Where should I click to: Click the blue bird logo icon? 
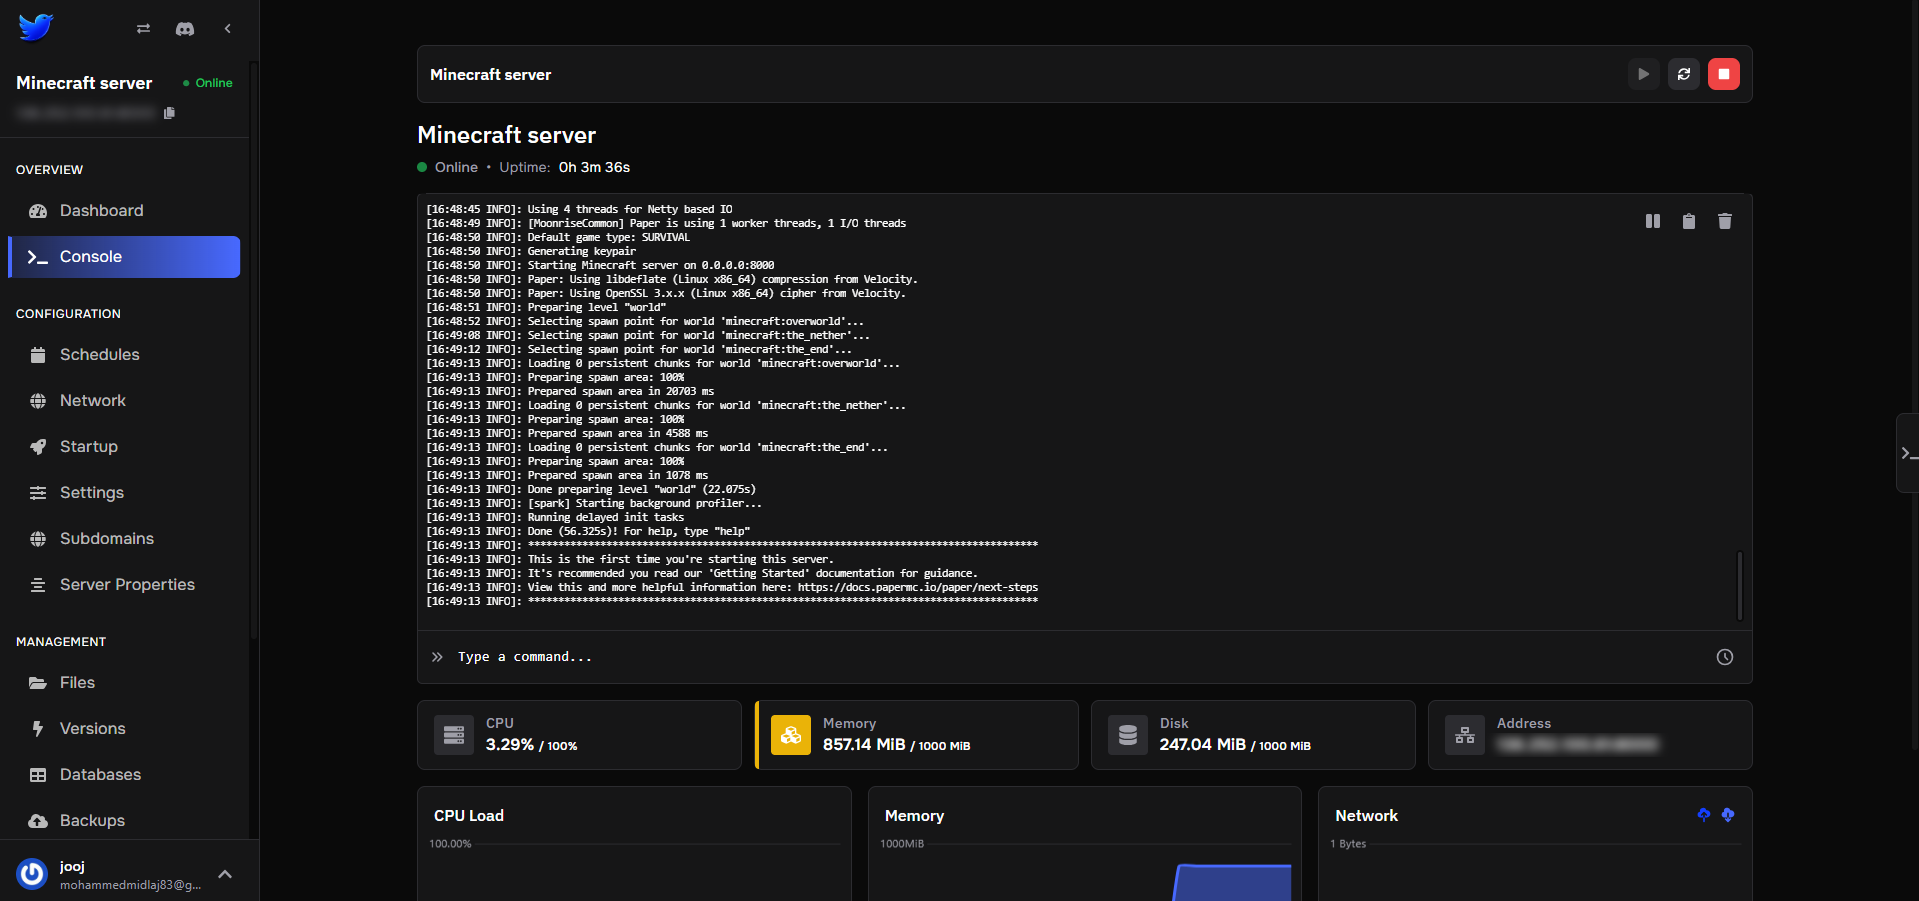(35, 28)
